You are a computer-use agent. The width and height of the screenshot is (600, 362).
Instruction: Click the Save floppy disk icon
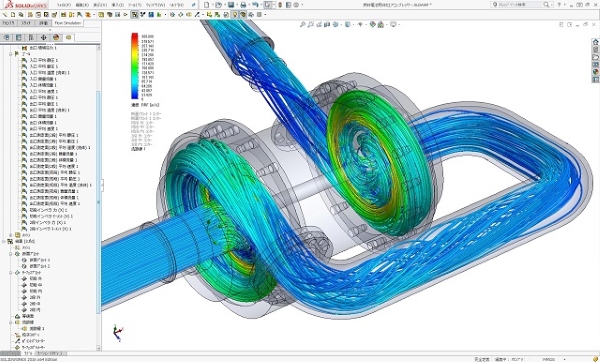pyautogui.click(x=231, y=5)
